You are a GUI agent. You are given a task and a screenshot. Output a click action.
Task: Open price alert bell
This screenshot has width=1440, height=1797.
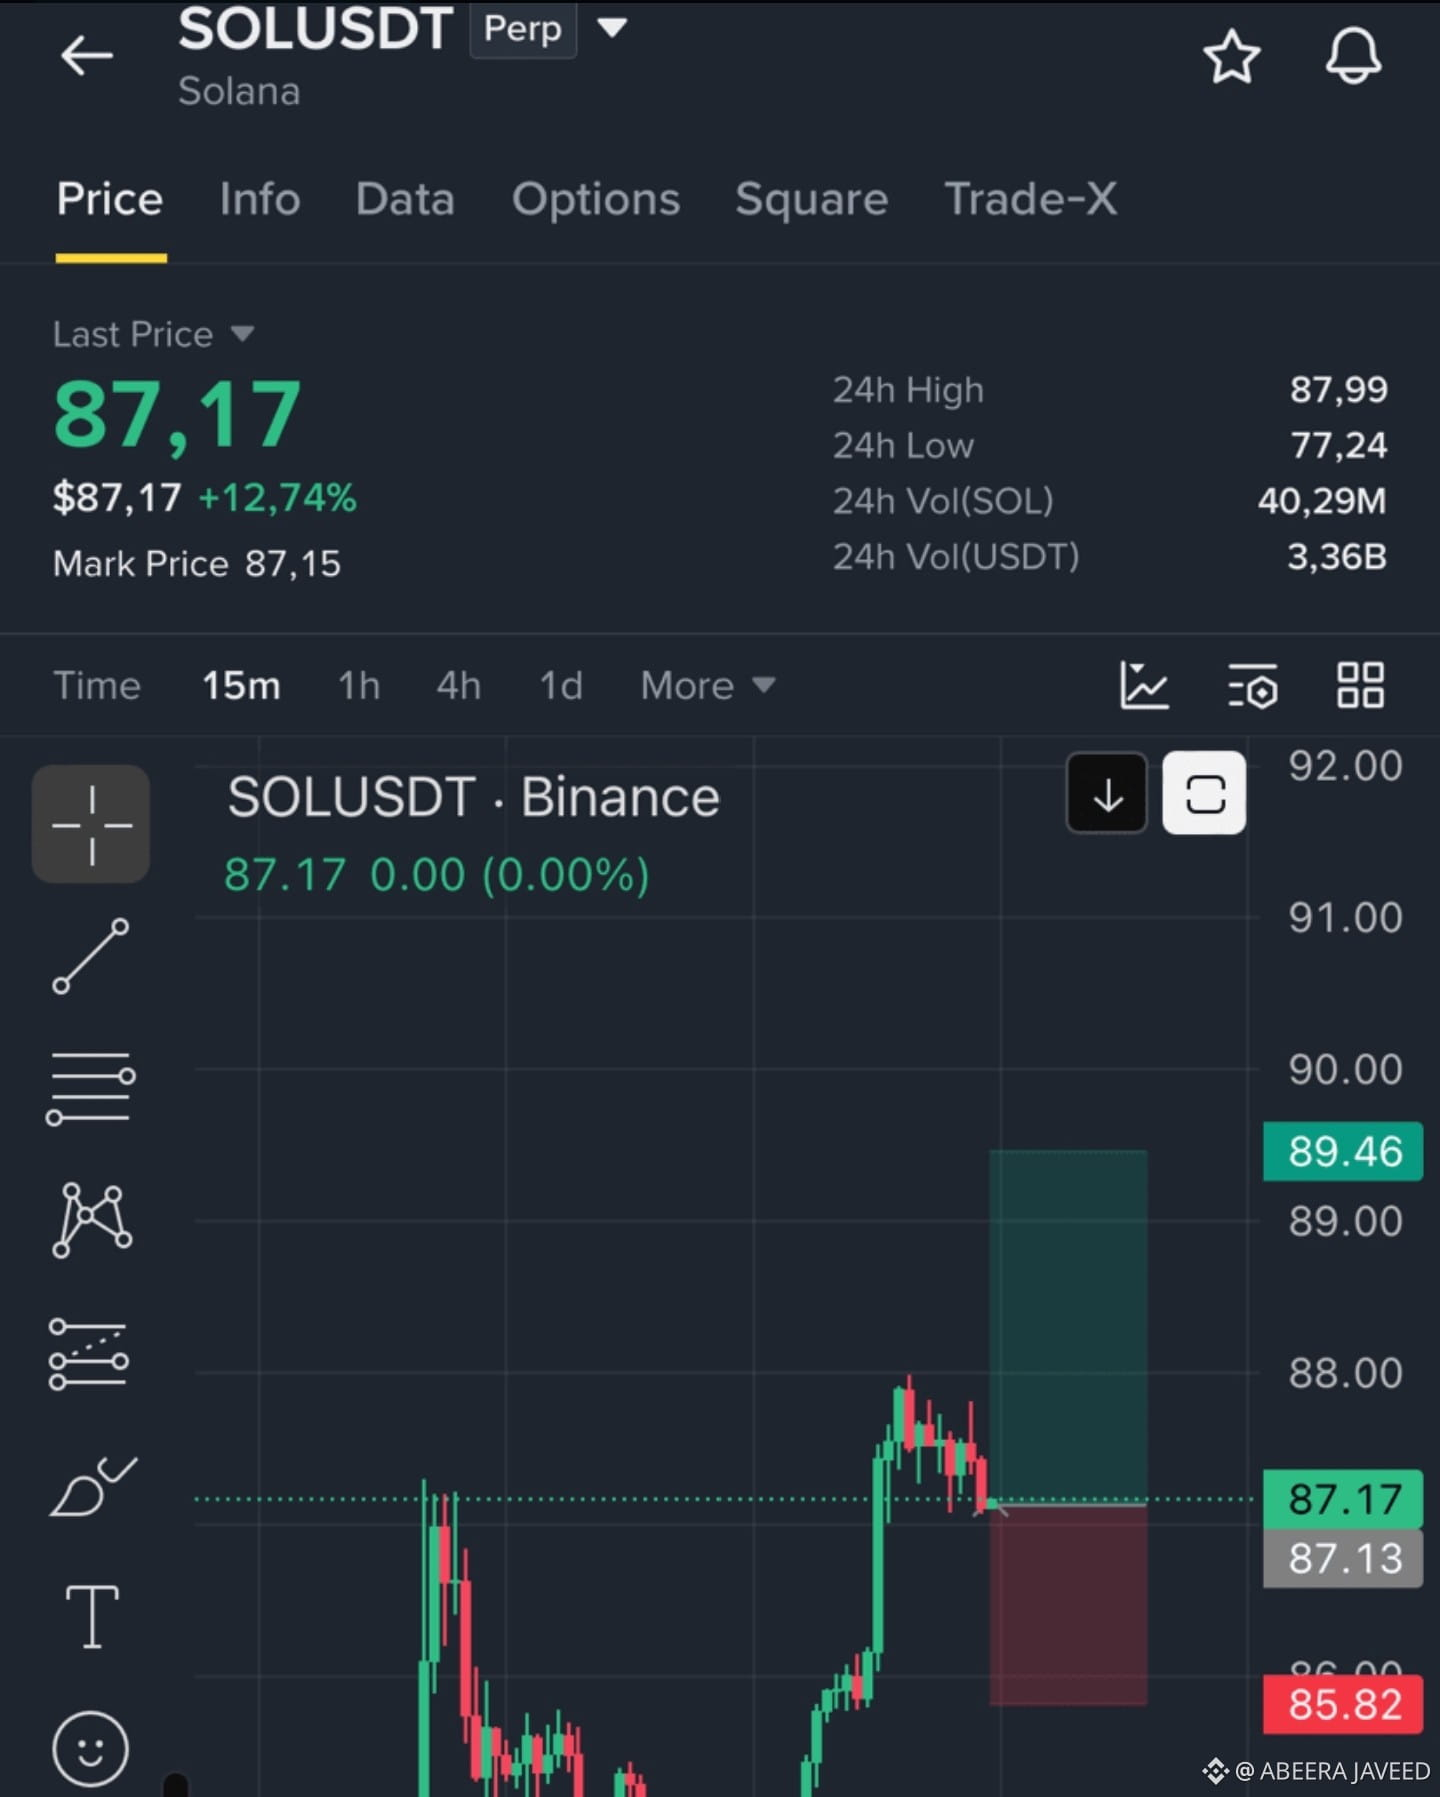coord(1353,56)
